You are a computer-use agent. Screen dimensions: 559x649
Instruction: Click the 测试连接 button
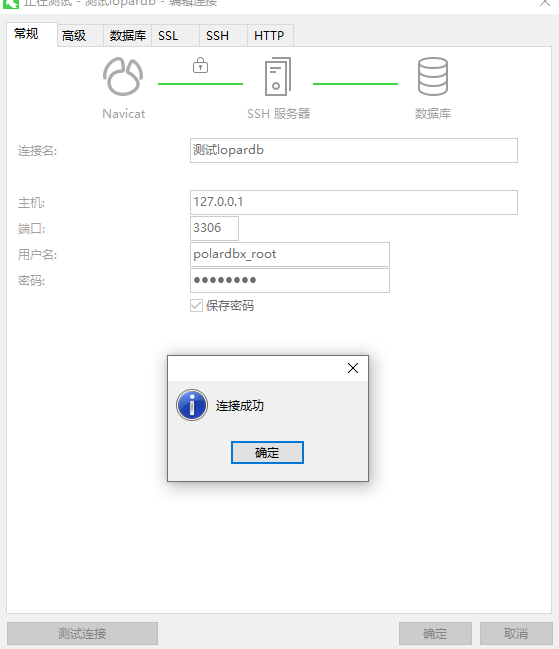pyautogui.click(x=82, y=633)
